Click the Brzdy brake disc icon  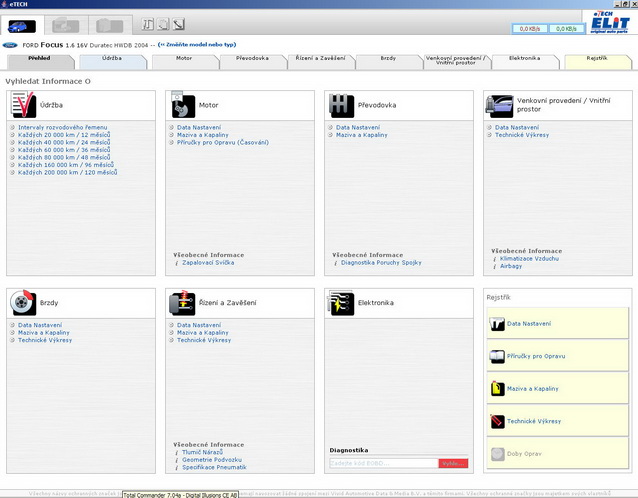pos(22,303)
